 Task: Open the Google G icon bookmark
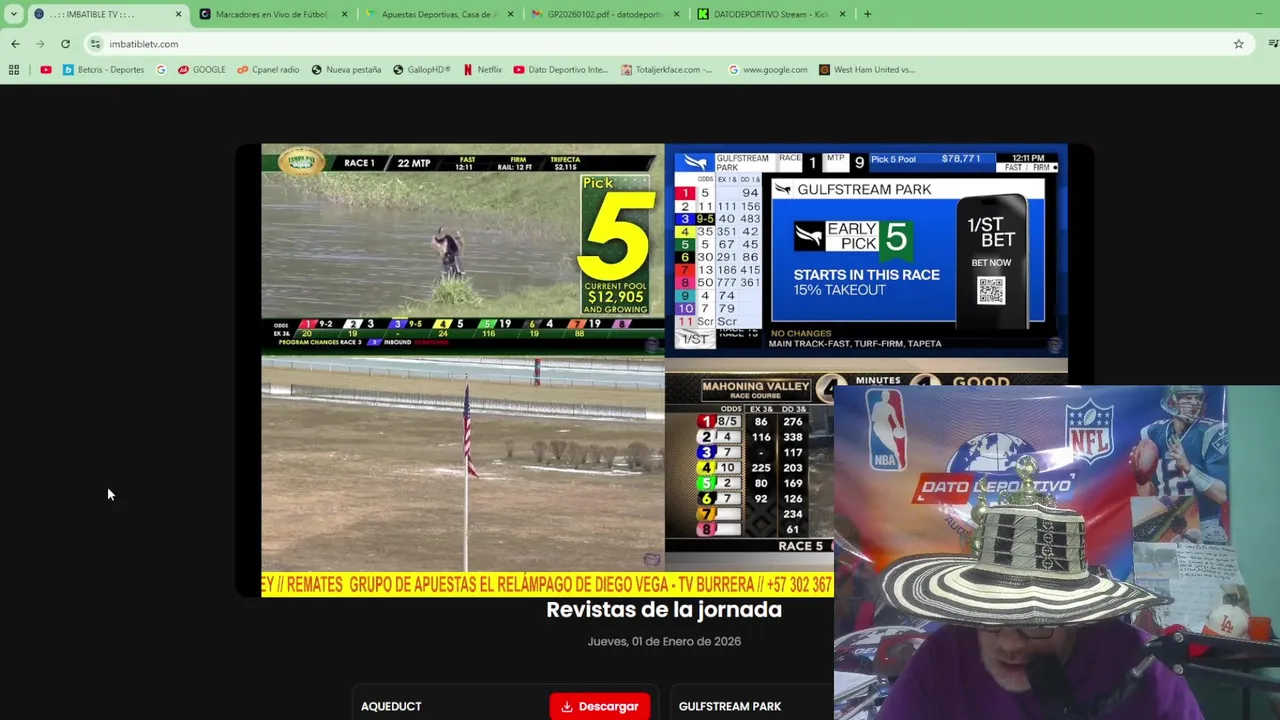(x=161, y=70)
